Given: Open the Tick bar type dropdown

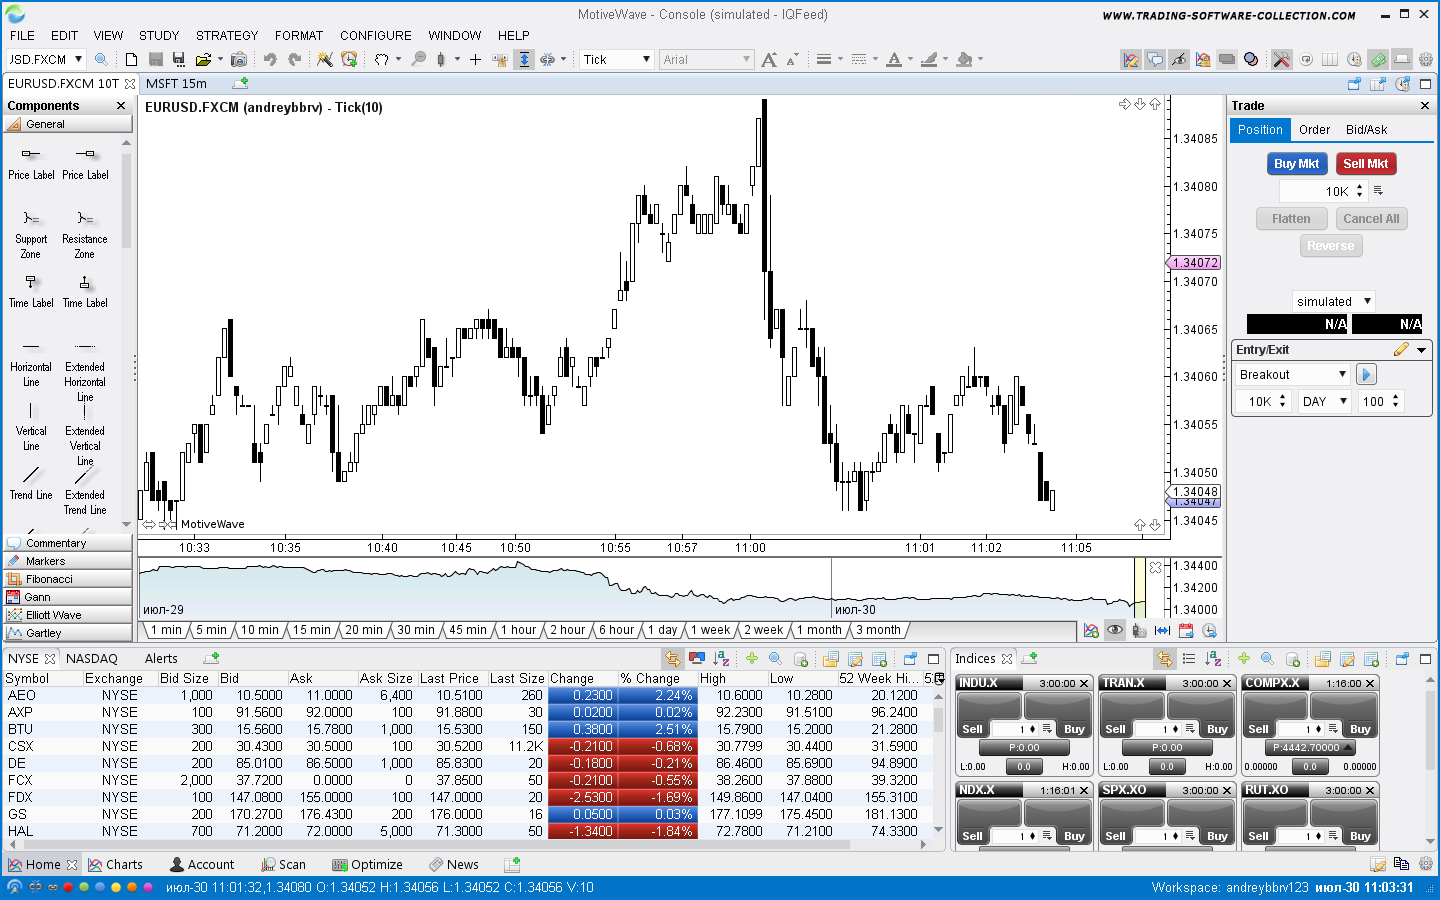Looking at the screenshot, I should point(617,60).
